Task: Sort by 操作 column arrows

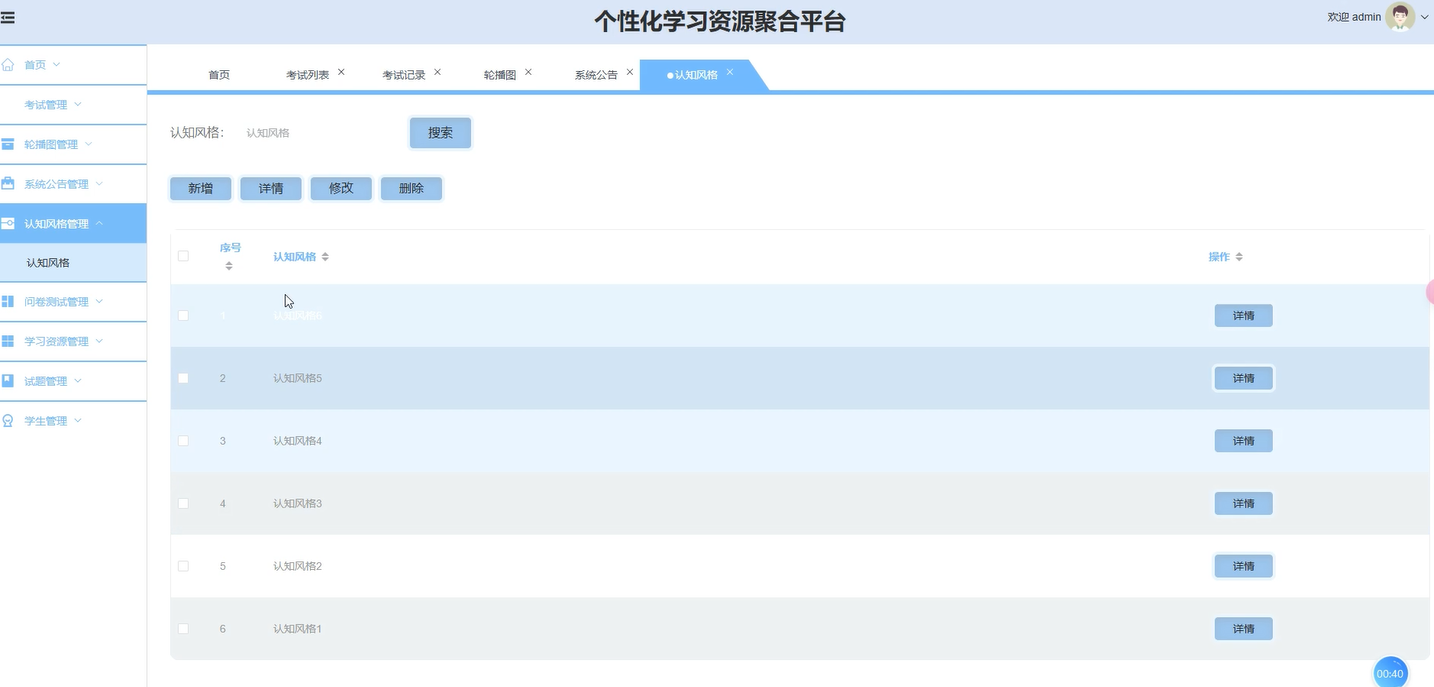Action: click(x=1239, y=257)
